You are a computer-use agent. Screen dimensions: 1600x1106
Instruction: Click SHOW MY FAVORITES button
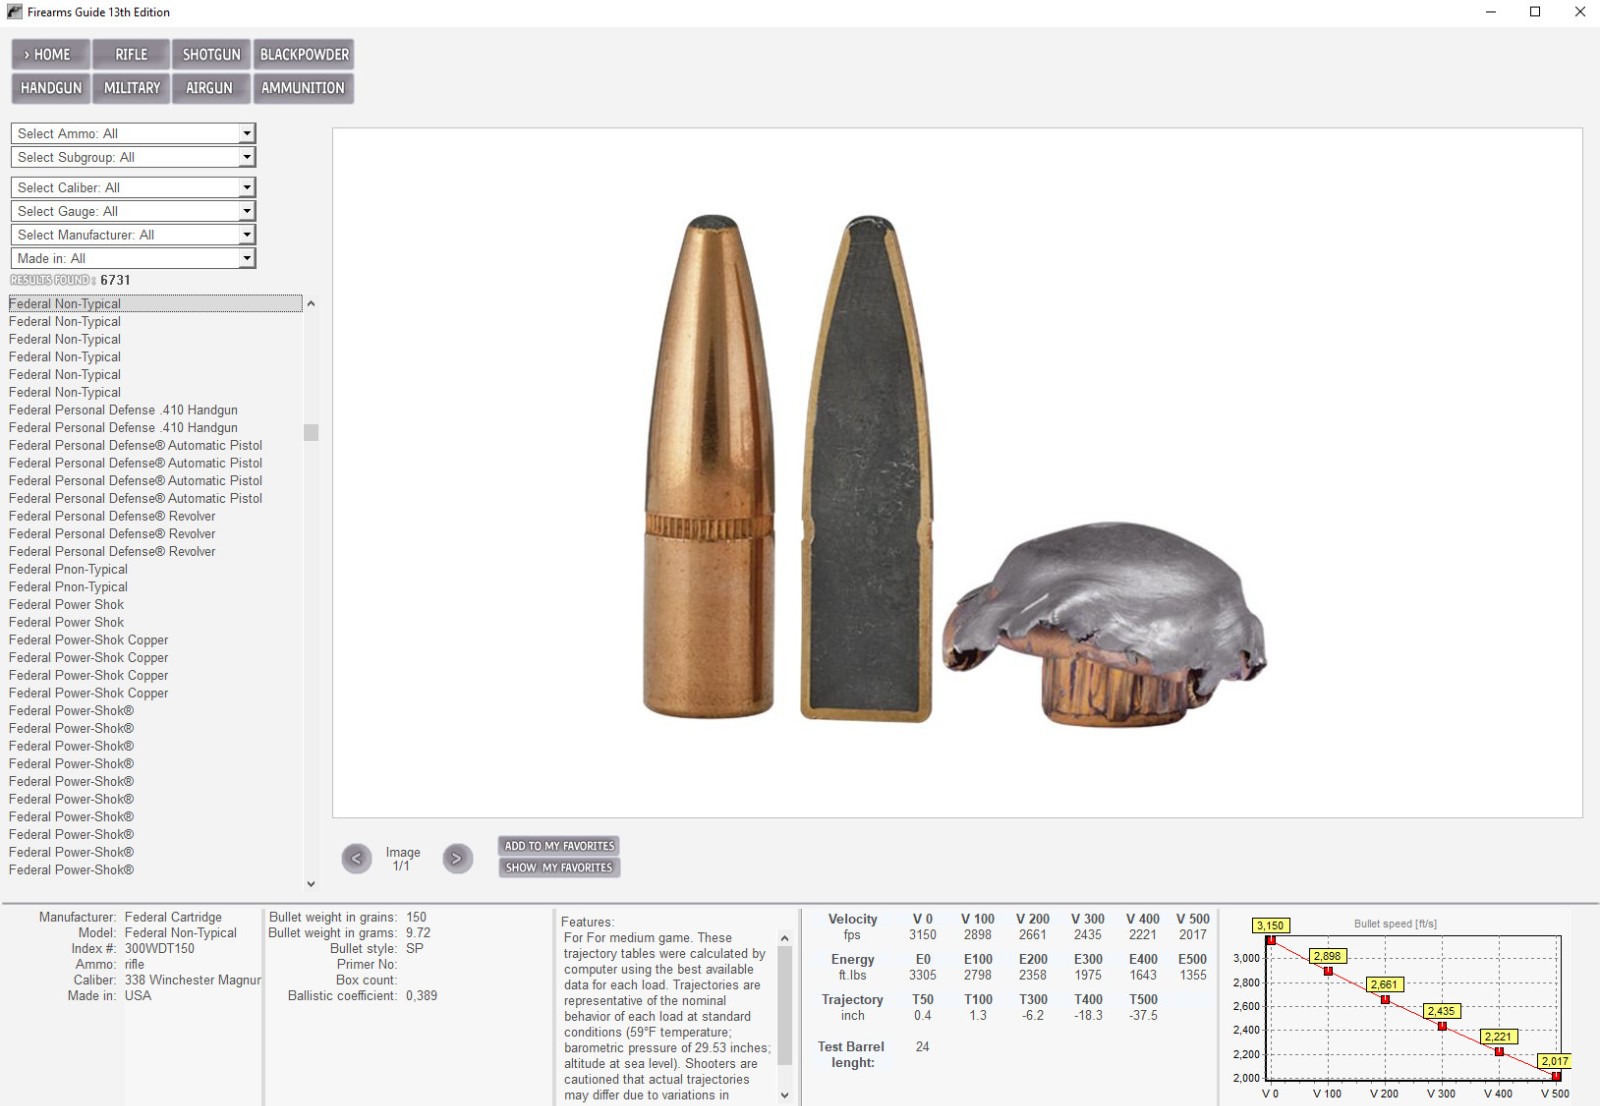[559, 867]
